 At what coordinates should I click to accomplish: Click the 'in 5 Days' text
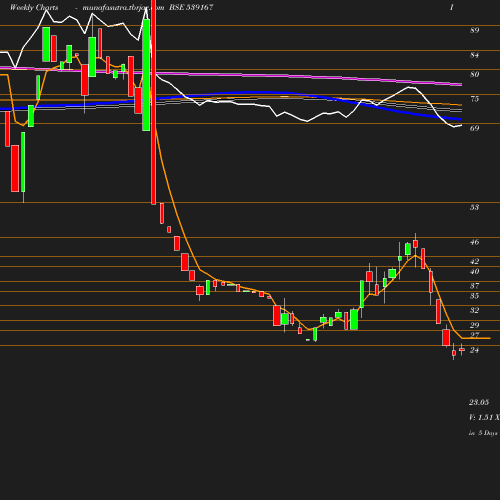[x=483, y=433]
